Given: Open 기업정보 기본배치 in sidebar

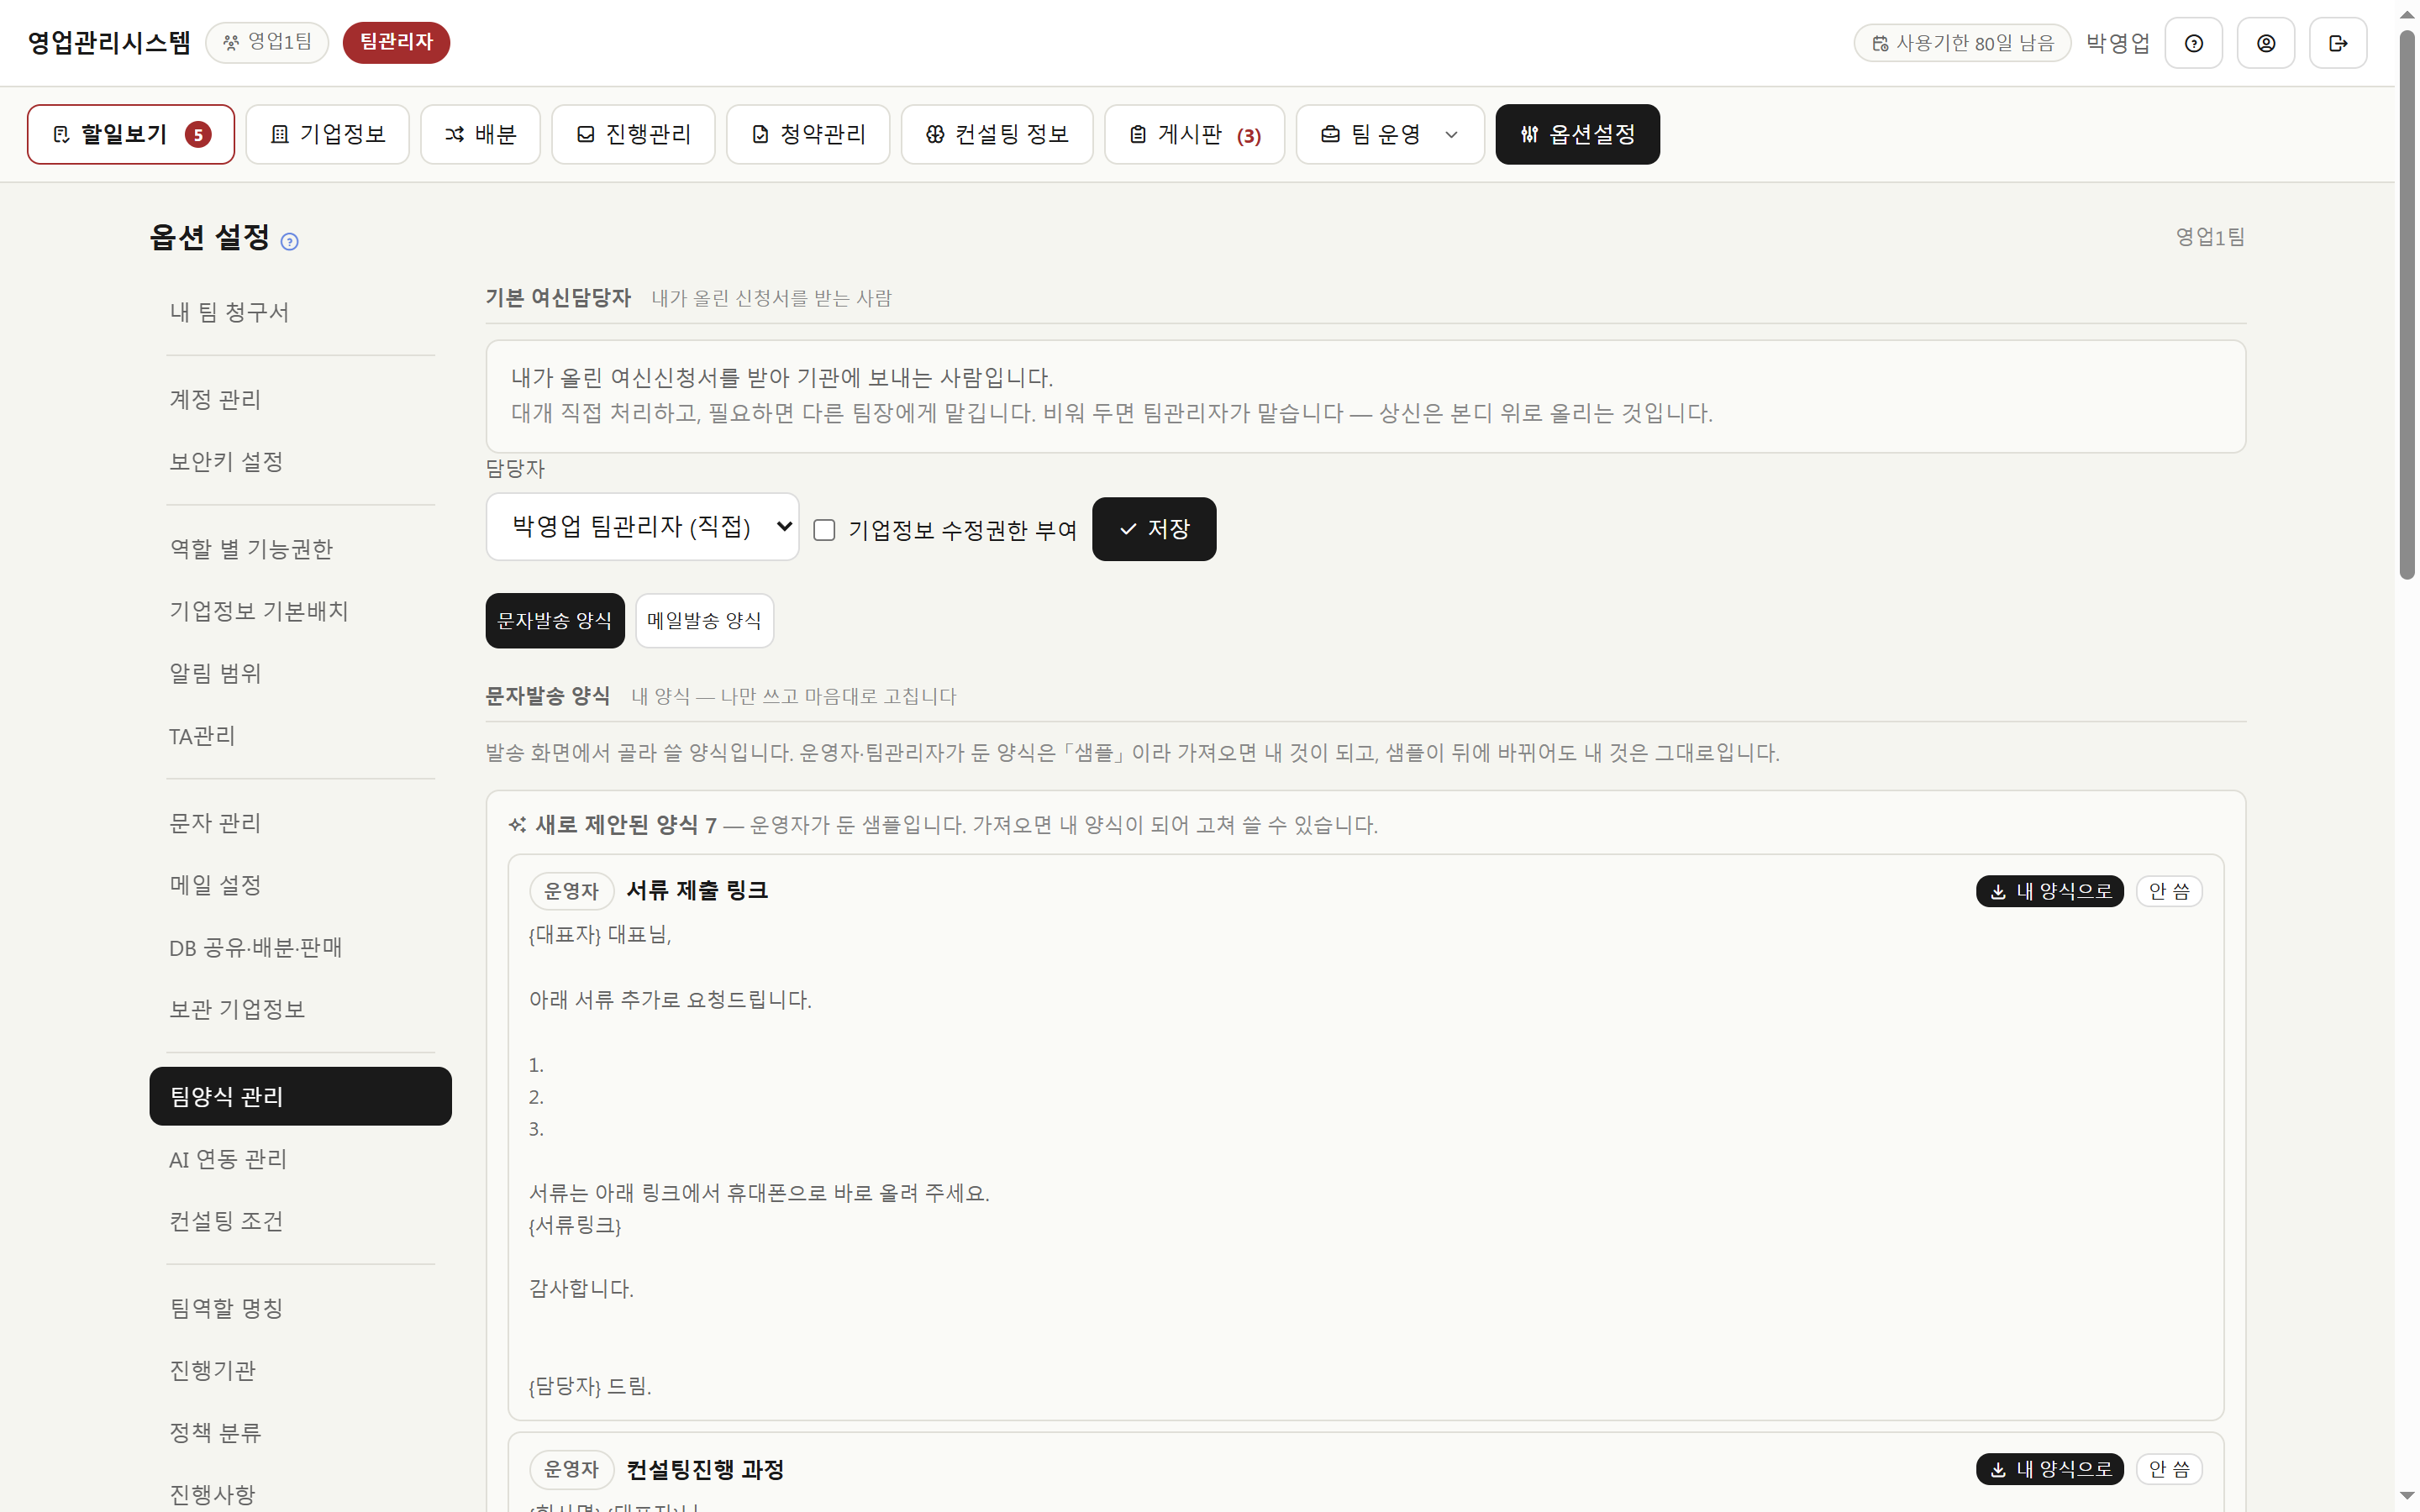Looking at the screenshot, I should point(300,610).
